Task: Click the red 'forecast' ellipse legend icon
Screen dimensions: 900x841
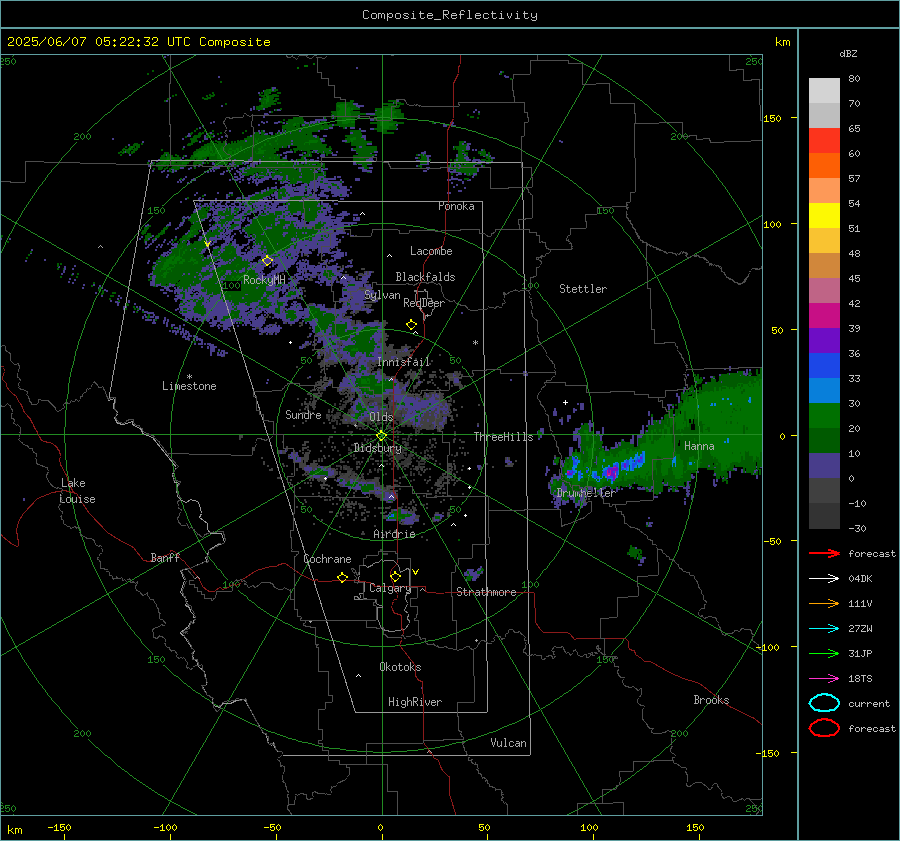Action: point(824,728)
